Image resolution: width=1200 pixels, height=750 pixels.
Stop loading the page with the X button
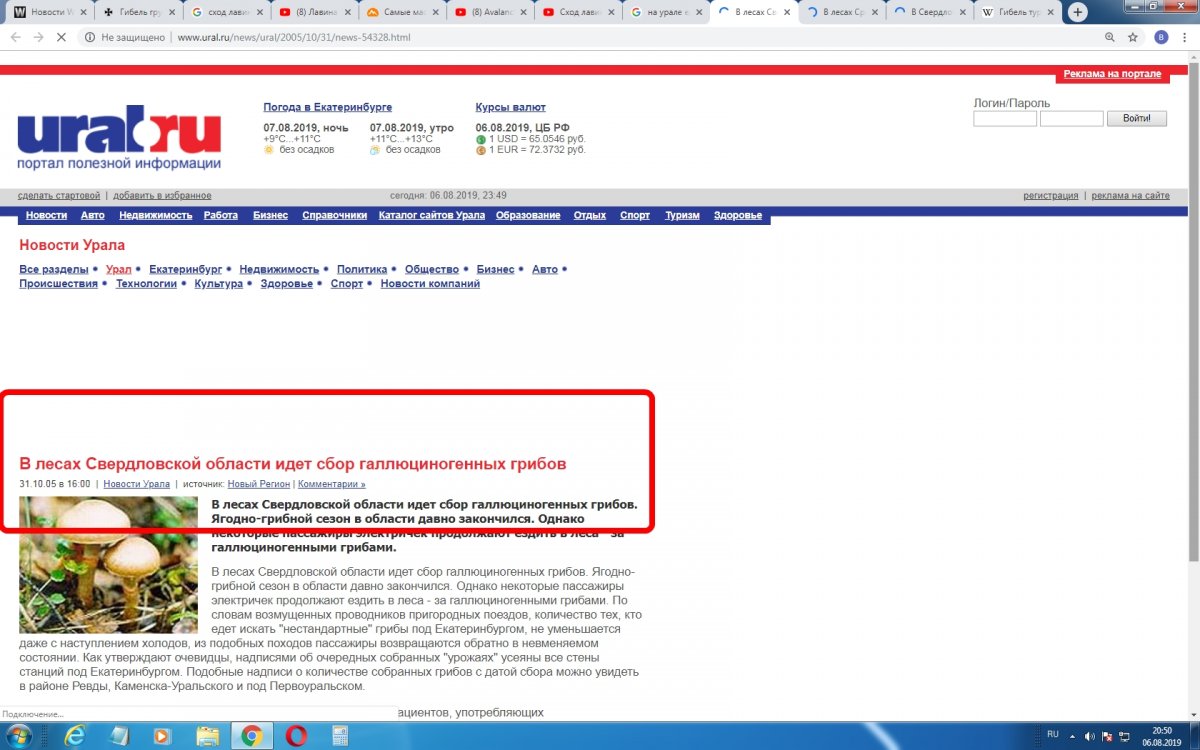(x=62, y=37)
